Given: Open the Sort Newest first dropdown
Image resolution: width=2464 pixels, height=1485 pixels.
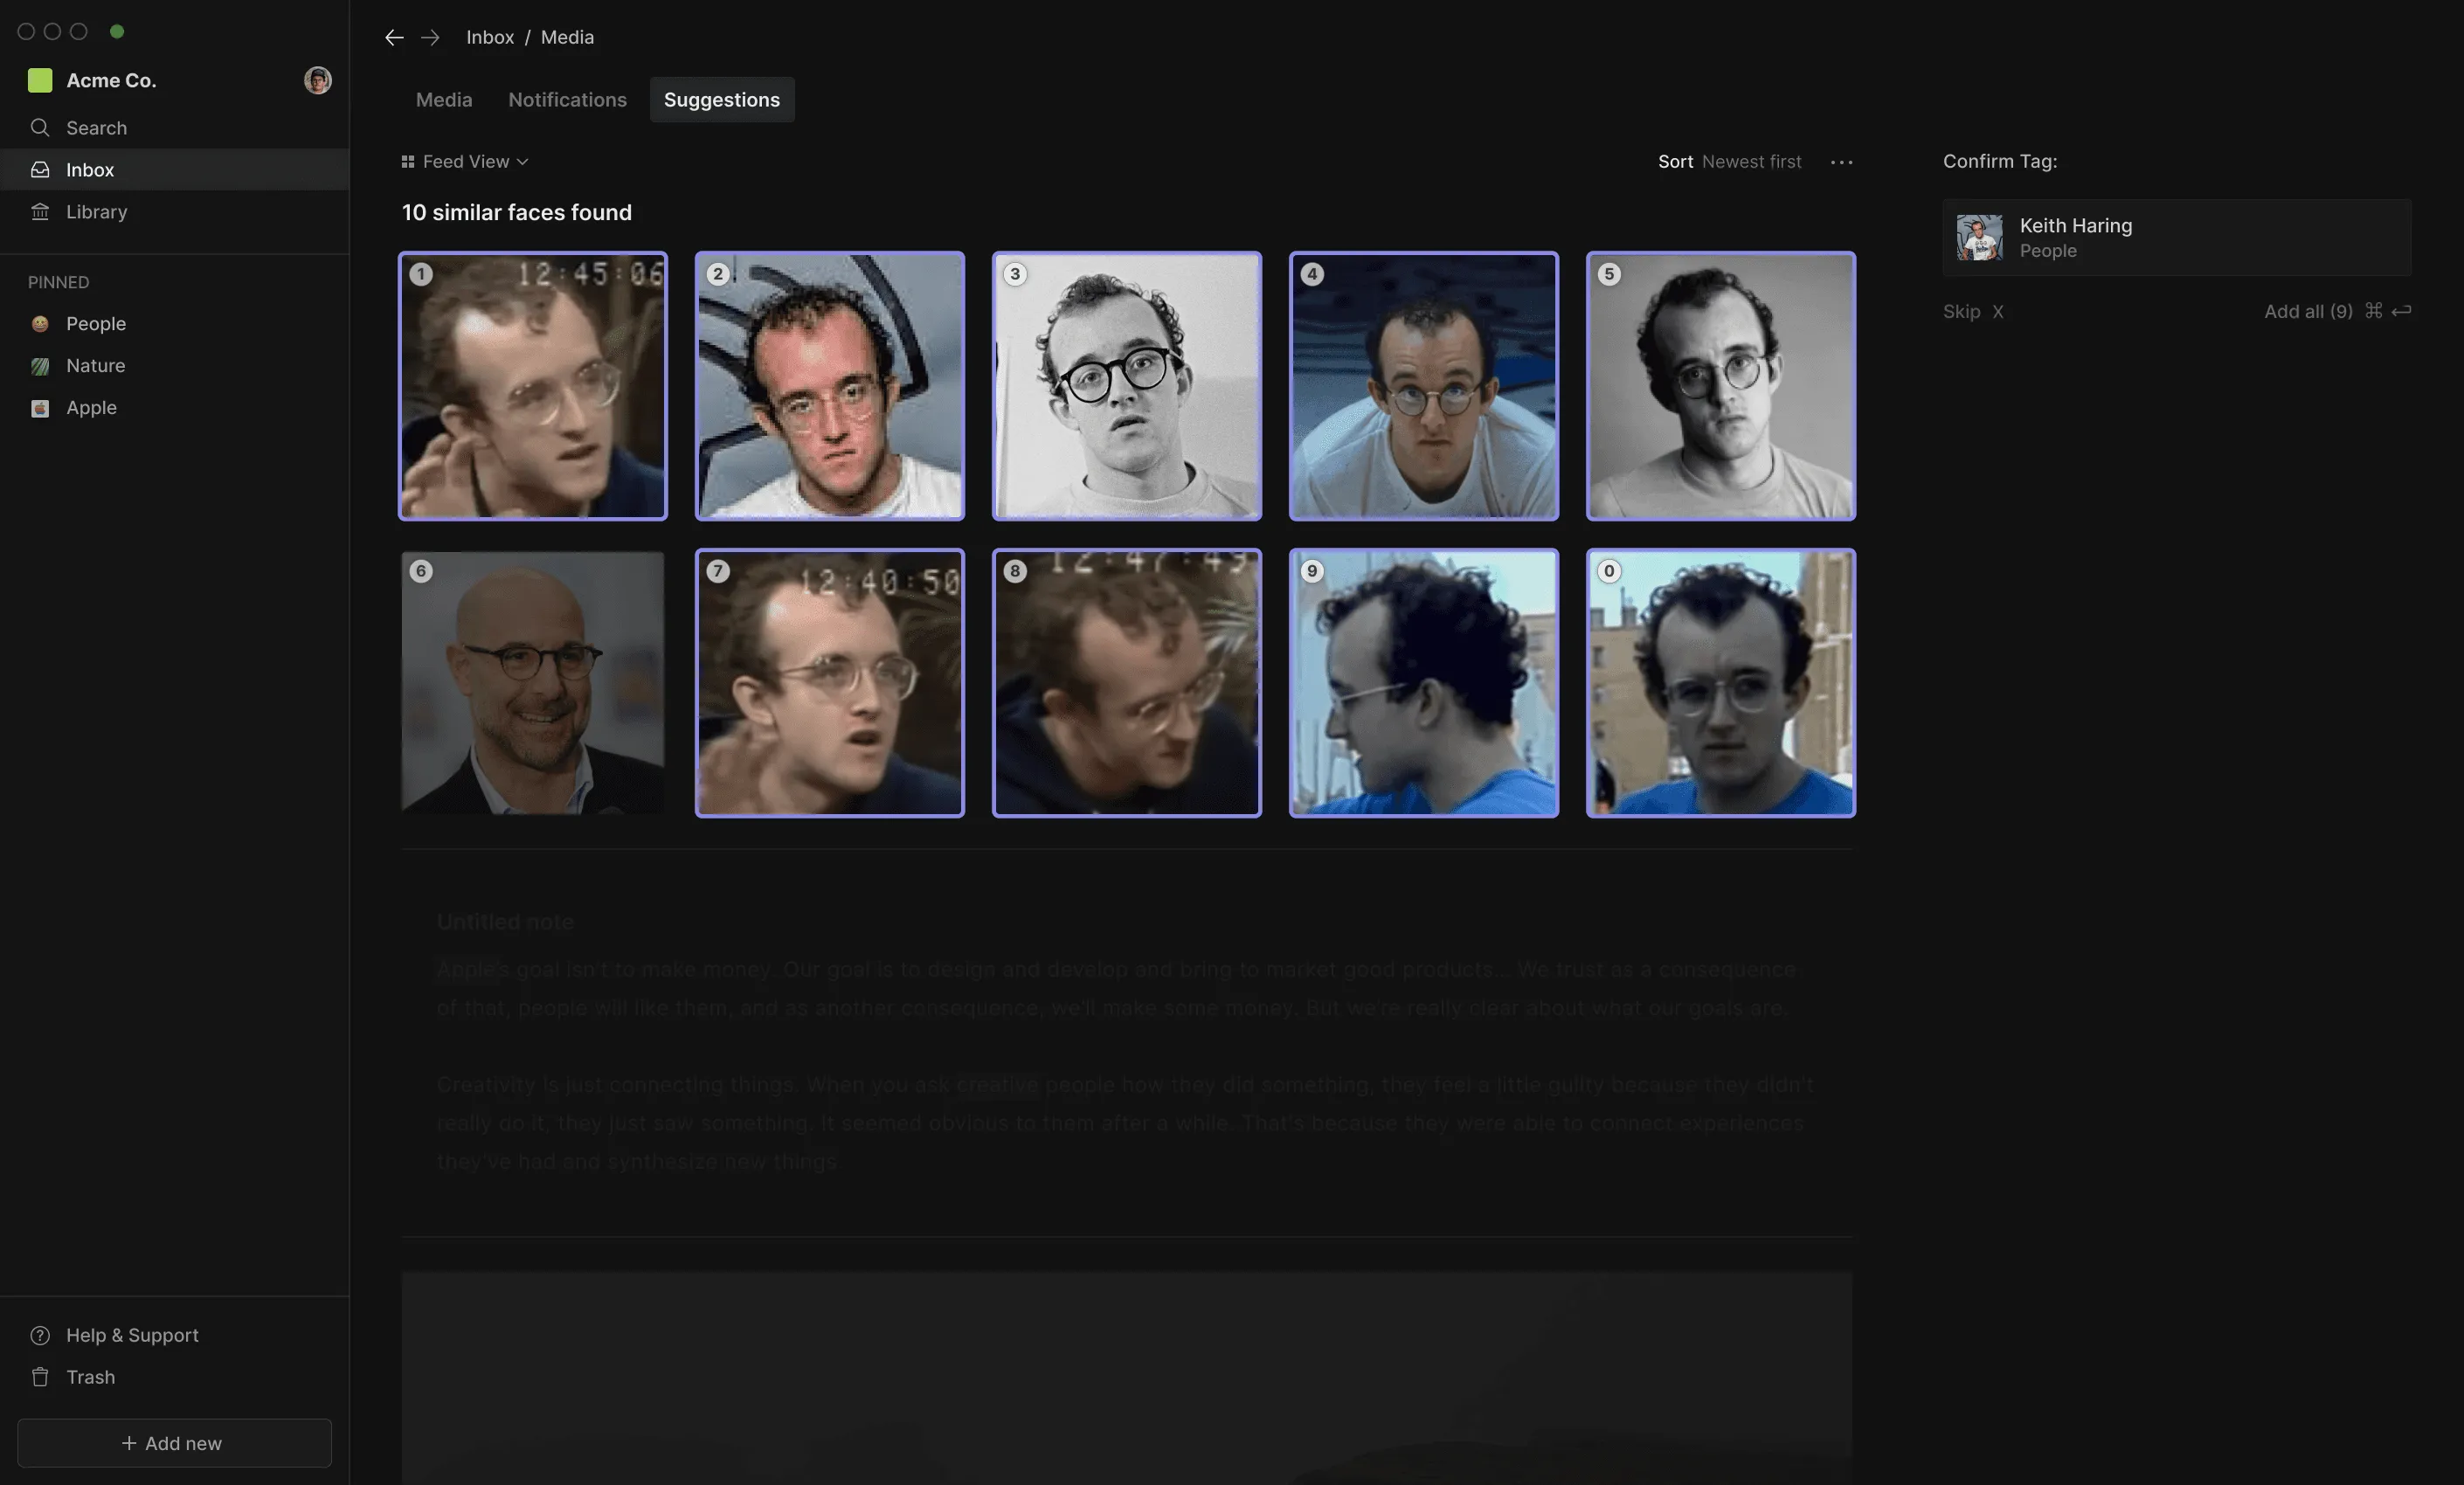Looking at the screenshot, I should (1729, 161).
